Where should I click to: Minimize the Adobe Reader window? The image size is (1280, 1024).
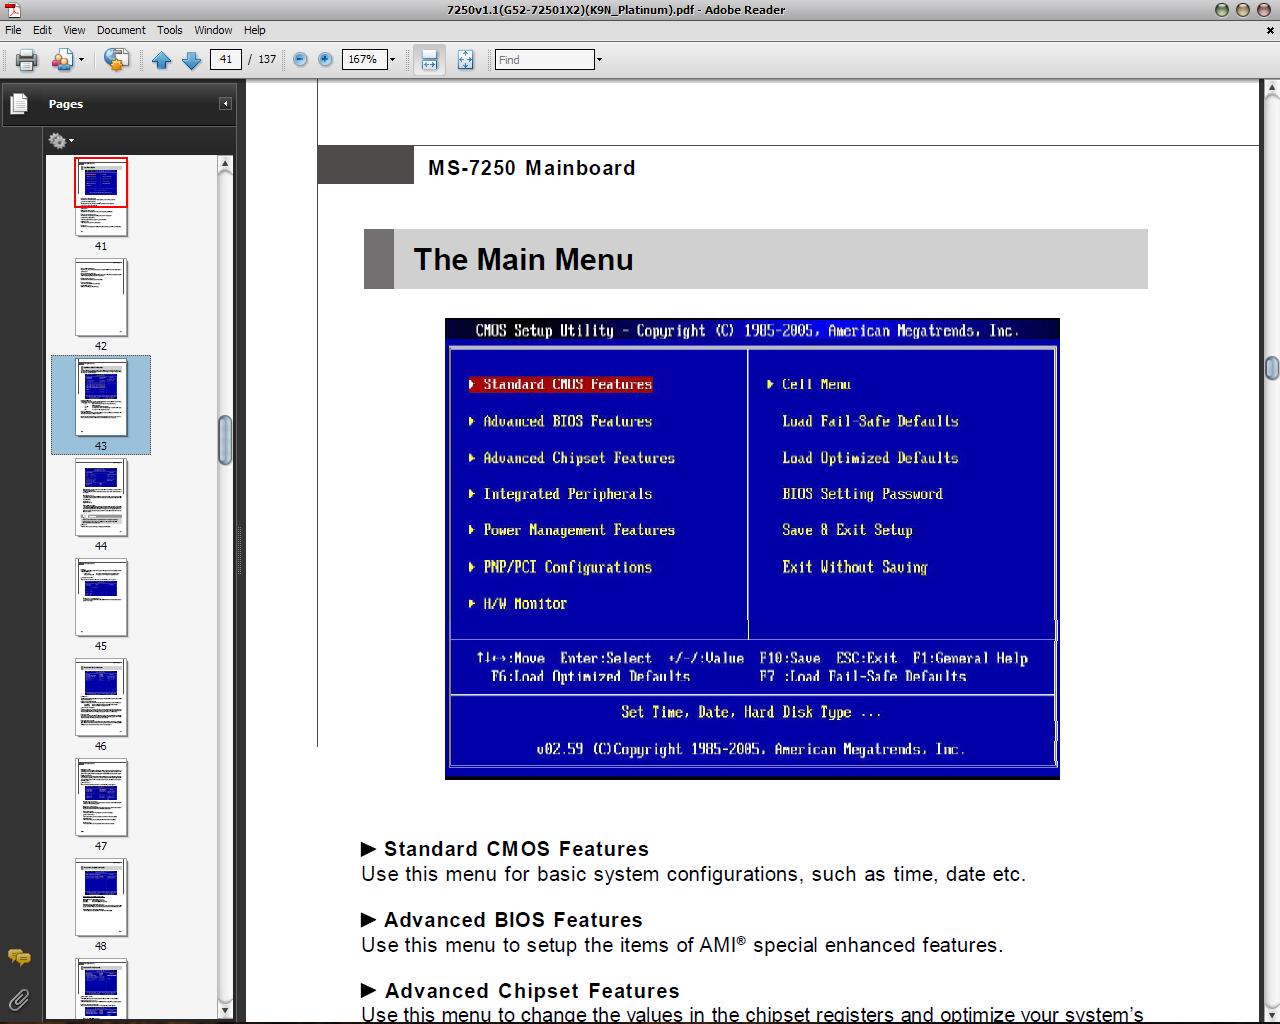coord(1222,10)
